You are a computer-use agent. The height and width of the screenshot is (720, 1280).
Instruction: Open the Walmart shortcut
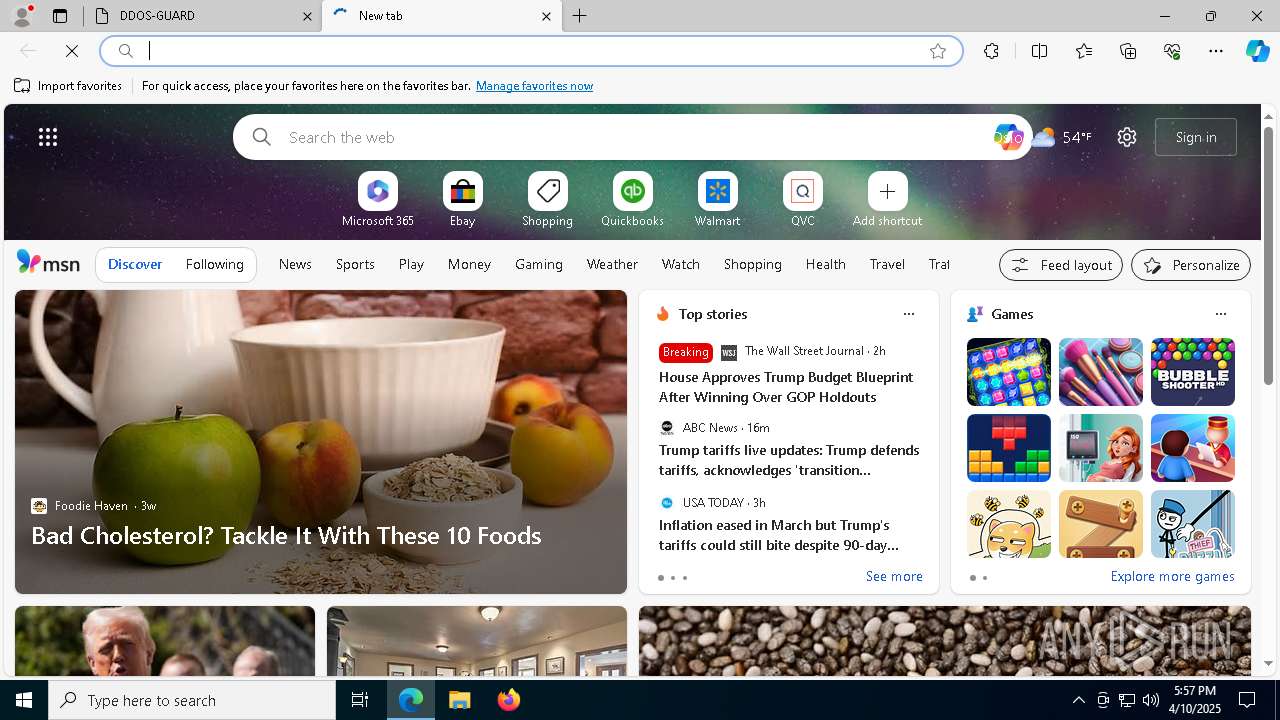(x=717, y=200)
